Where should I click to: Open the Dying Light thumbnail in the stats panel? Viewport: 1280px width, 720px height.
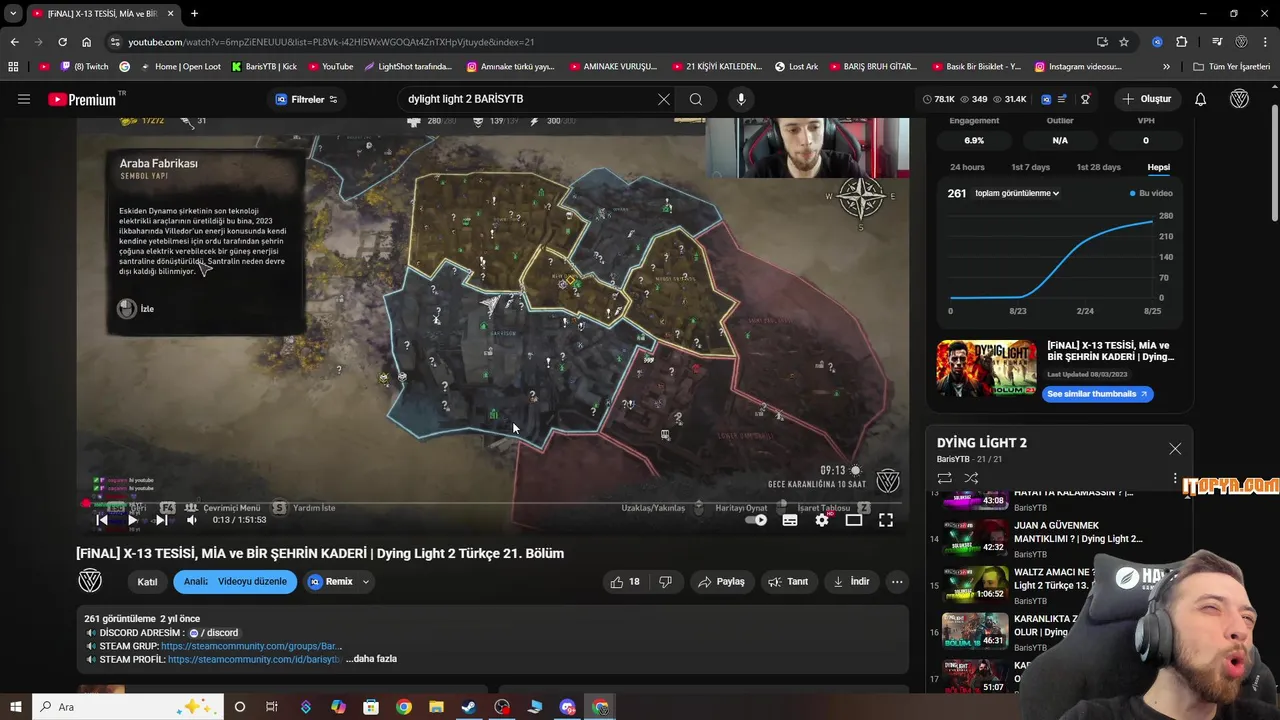(x=986, y=369)
